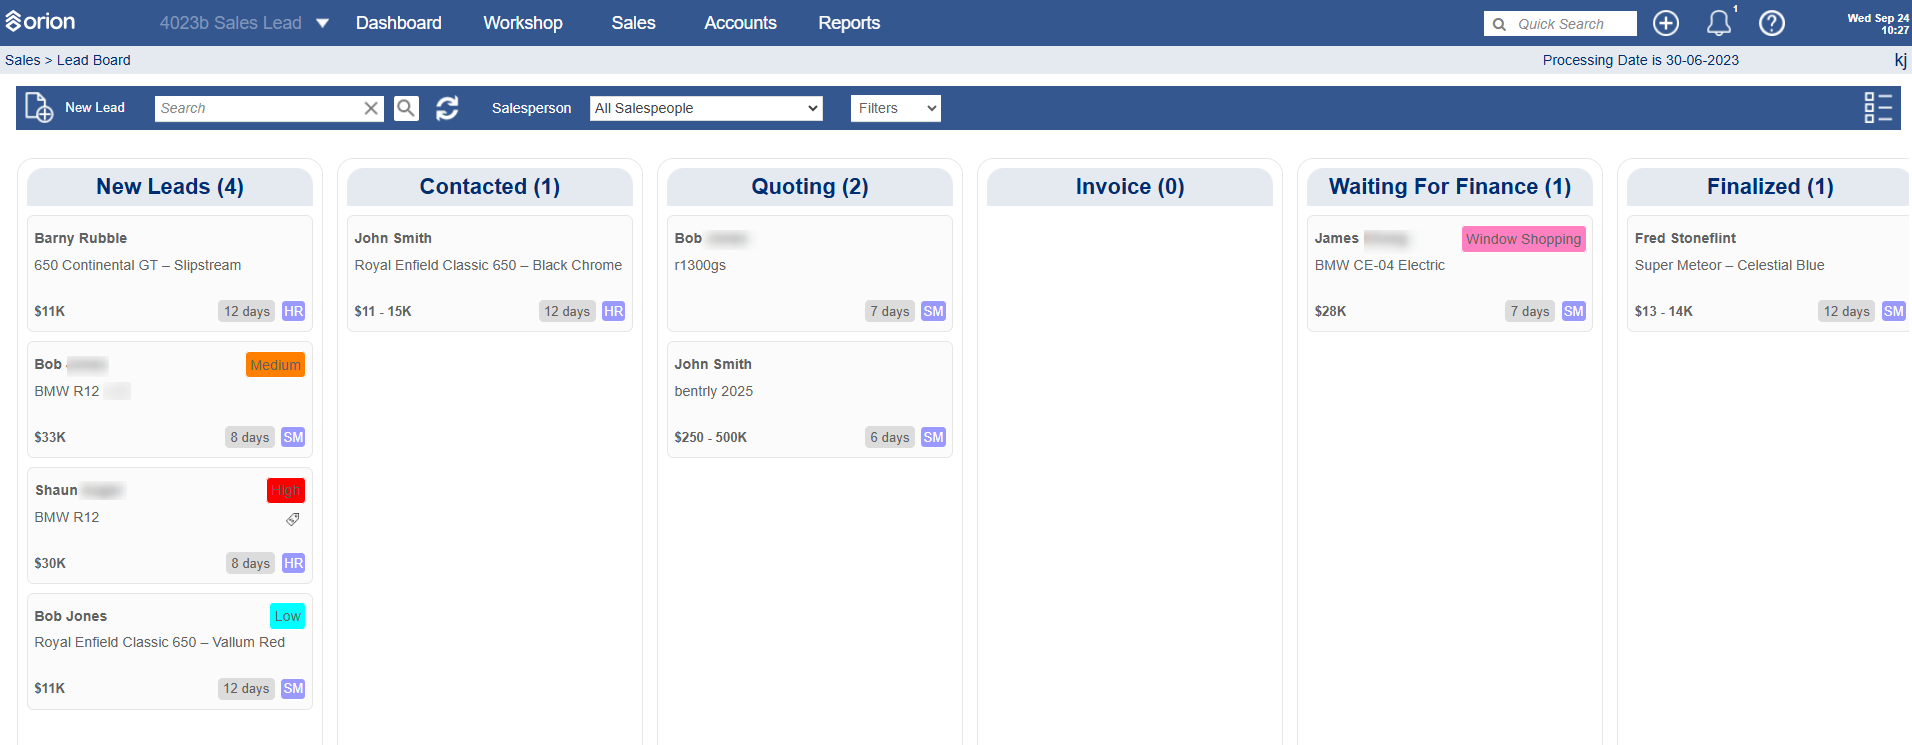1912x745 pixels.
Task: Click the red High priority tag
Action: (x=286, y=491)
